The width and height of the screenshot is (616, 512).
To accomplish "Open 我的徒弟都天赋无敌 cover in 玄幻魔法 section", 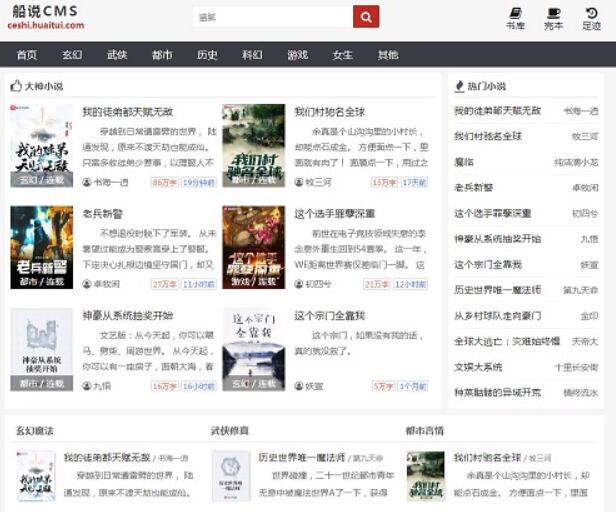I will pos(36,476).
